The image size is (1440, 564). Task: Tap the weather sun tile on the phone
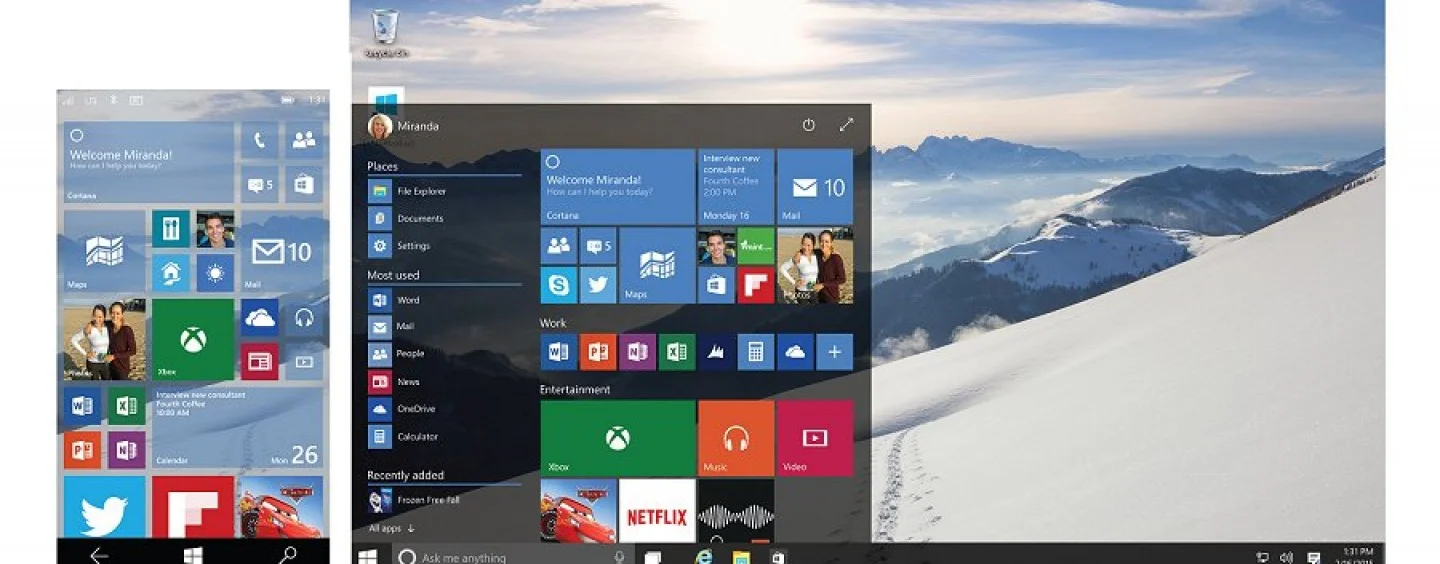click(215, 273)
